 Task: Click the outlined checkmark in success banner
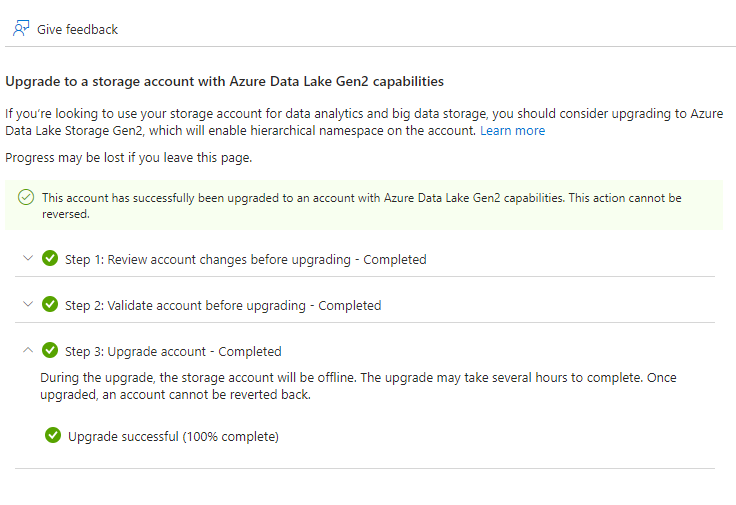click(26, 198)
